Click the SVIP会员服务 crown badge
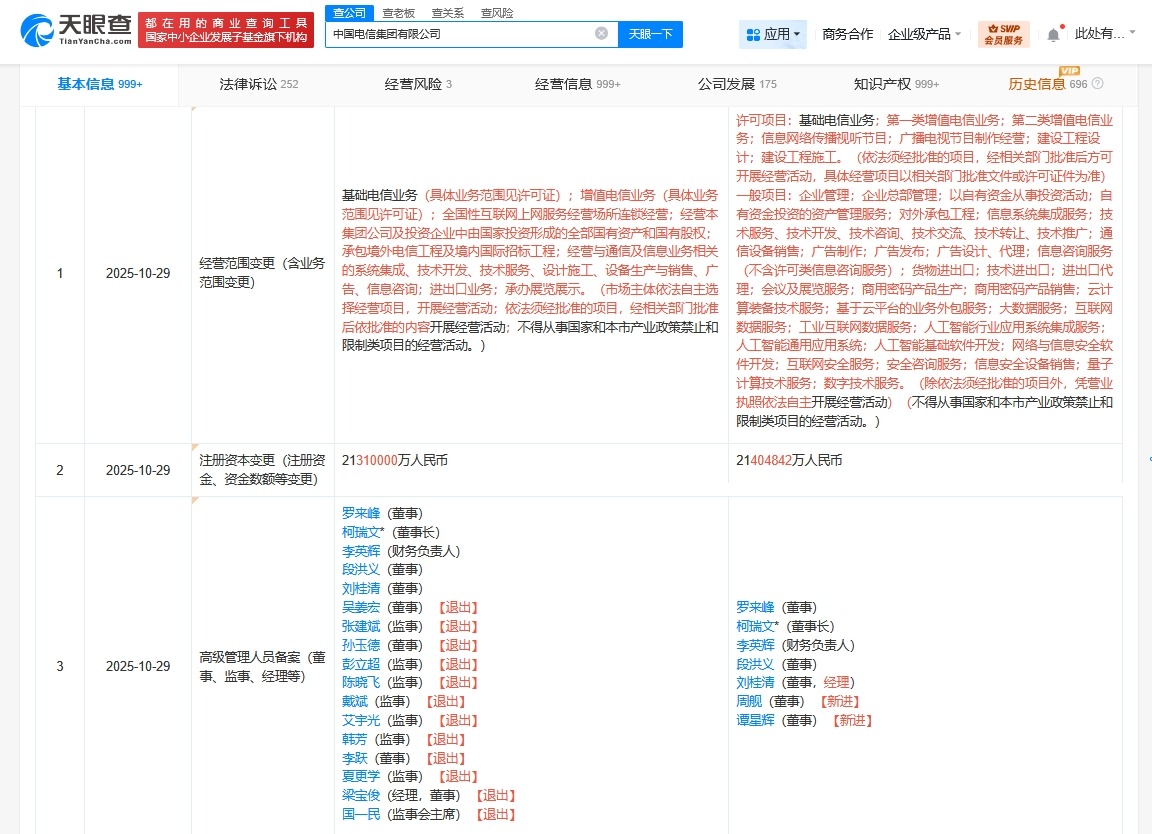The width and height of the screenshot is (1152, 834). tap(1002, 33)
